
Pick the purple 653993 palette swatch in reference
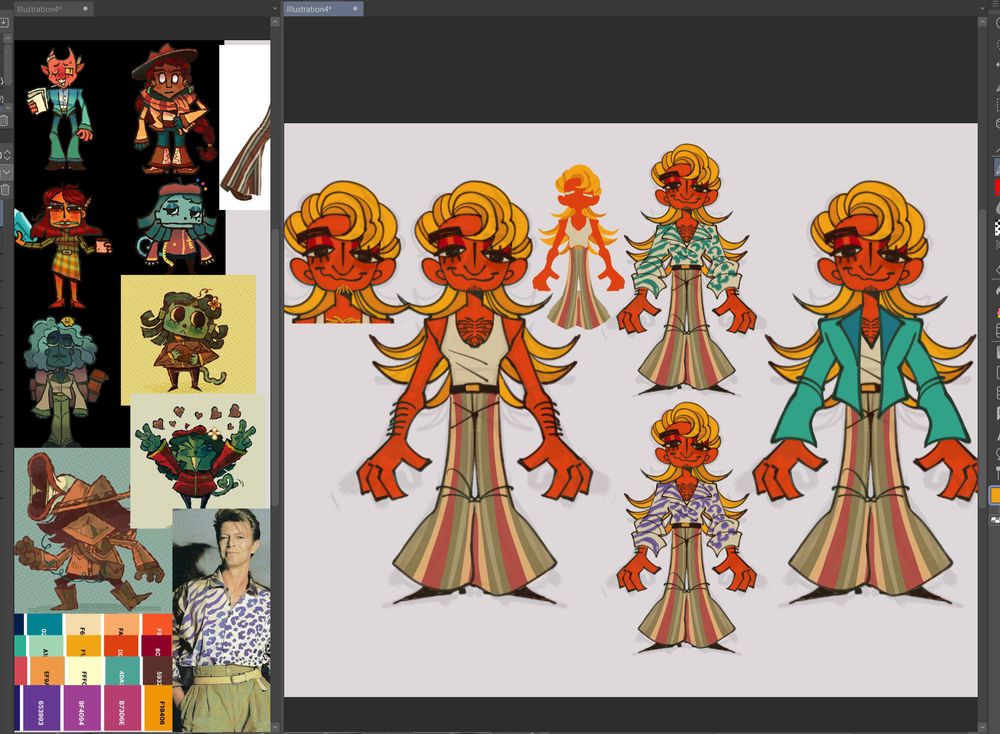click(x=41, y=707)
